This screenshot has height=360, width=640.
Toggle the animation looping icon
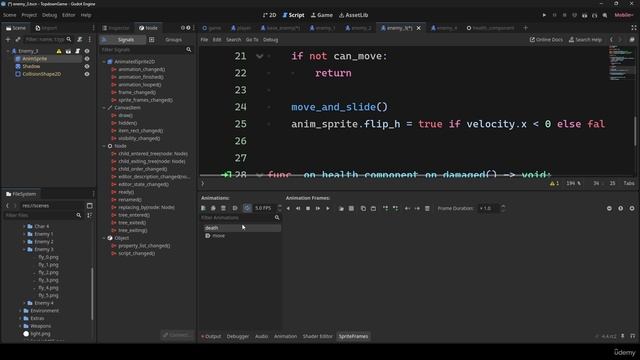pyautogui.click(x=247, y=208)
